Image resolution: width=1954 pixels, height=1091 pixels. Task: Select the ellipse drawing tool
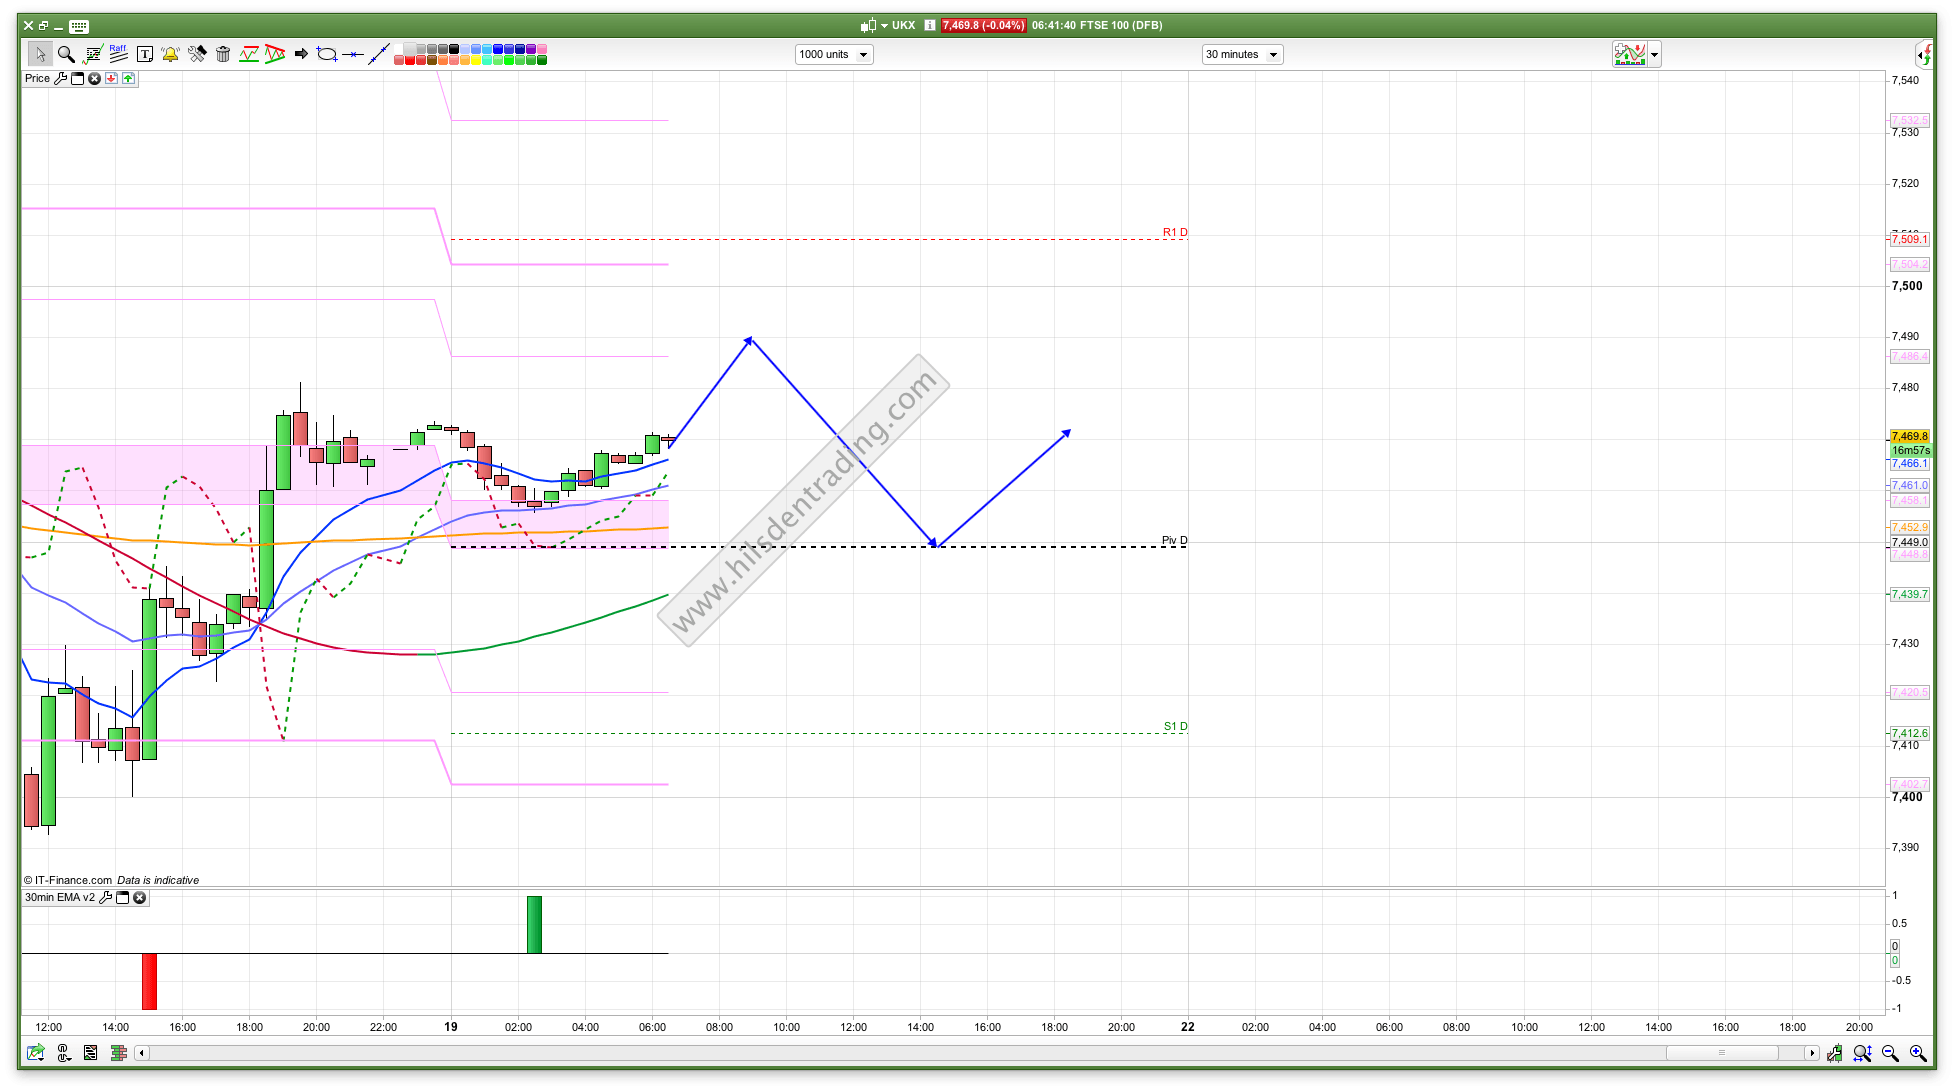pos(327,54)
